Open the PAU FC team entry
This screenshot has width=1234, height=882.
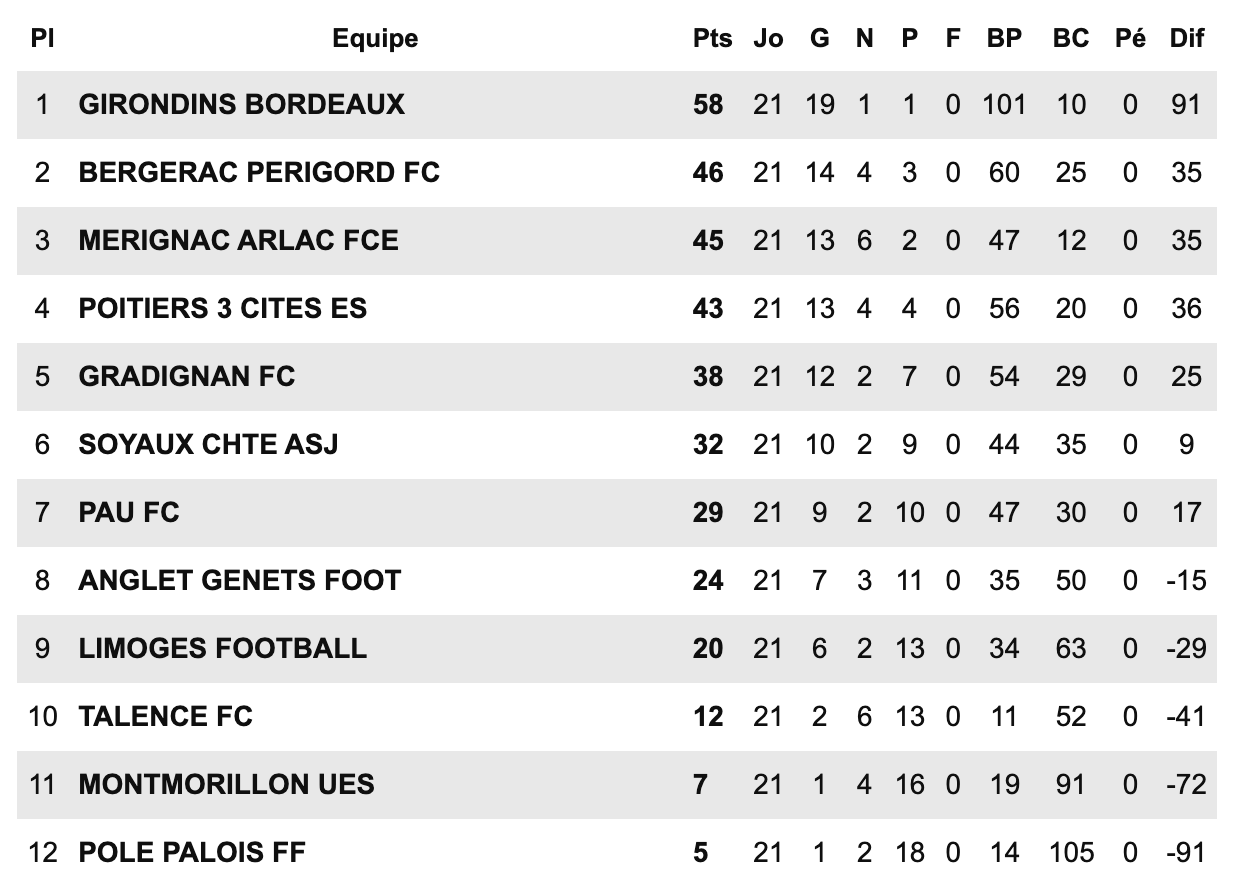[x=129, y=512]
